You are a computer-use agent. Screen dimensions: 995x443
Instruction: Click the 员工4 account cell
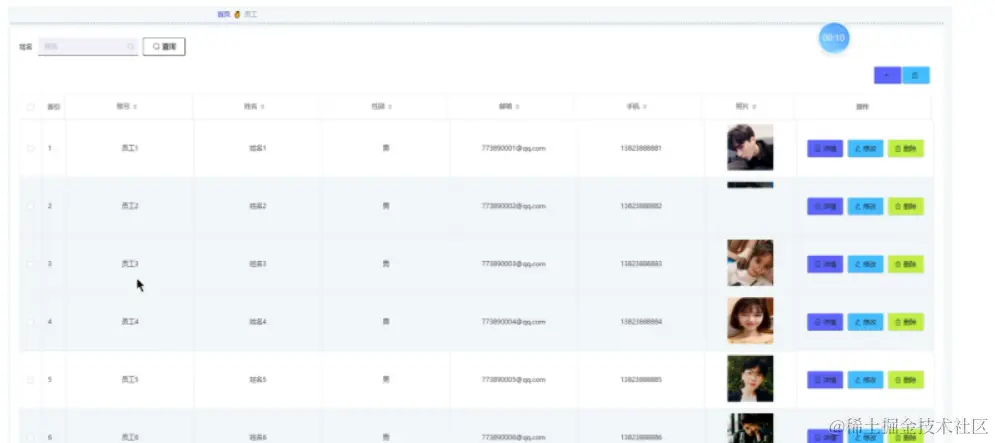pos(129,322)
